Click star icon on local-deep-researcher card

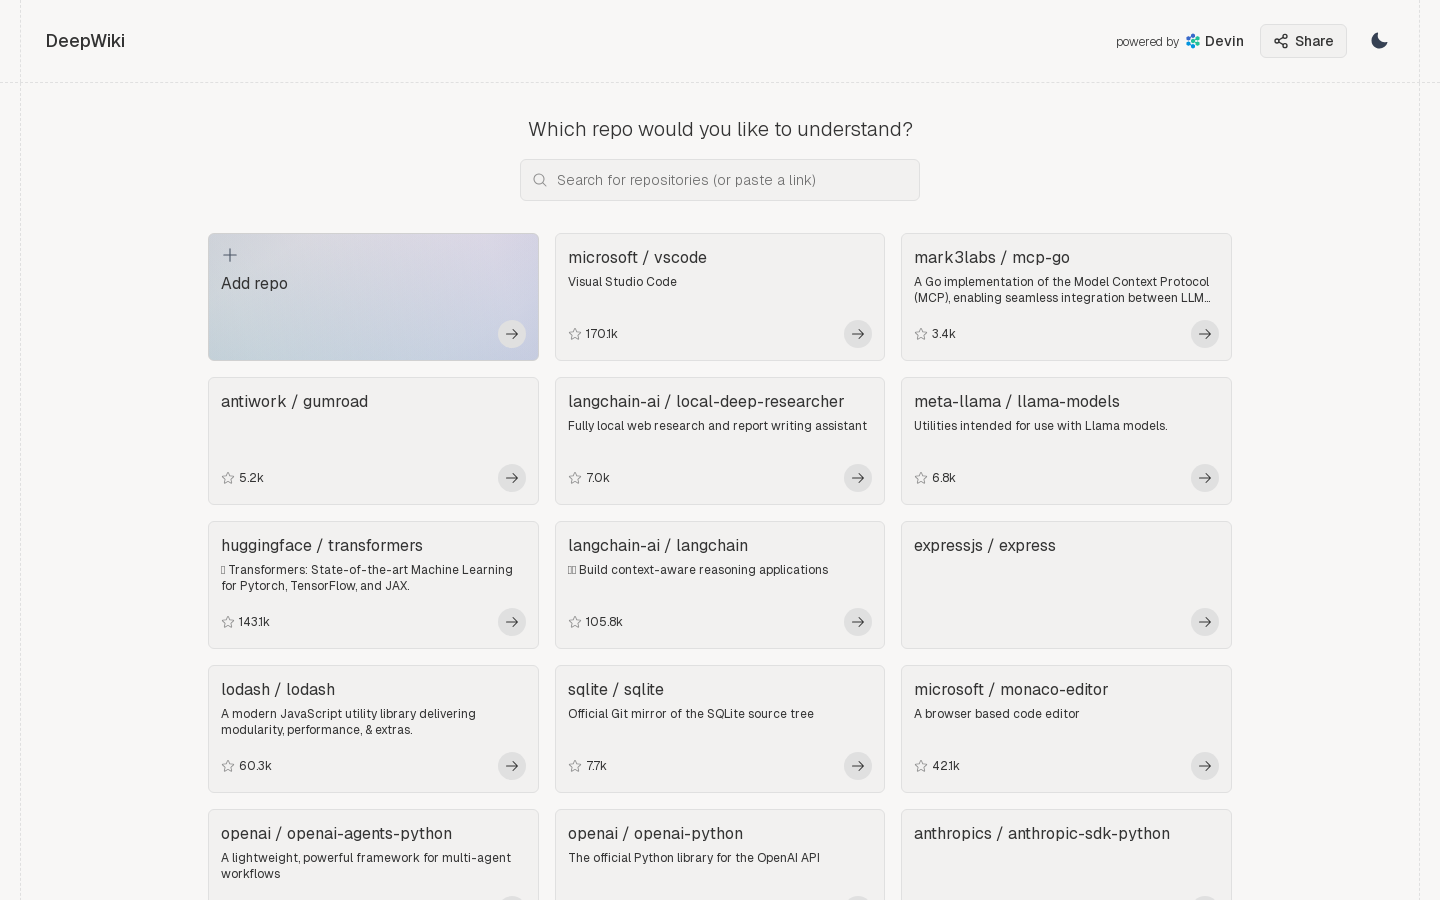click(x=575, y=478)
